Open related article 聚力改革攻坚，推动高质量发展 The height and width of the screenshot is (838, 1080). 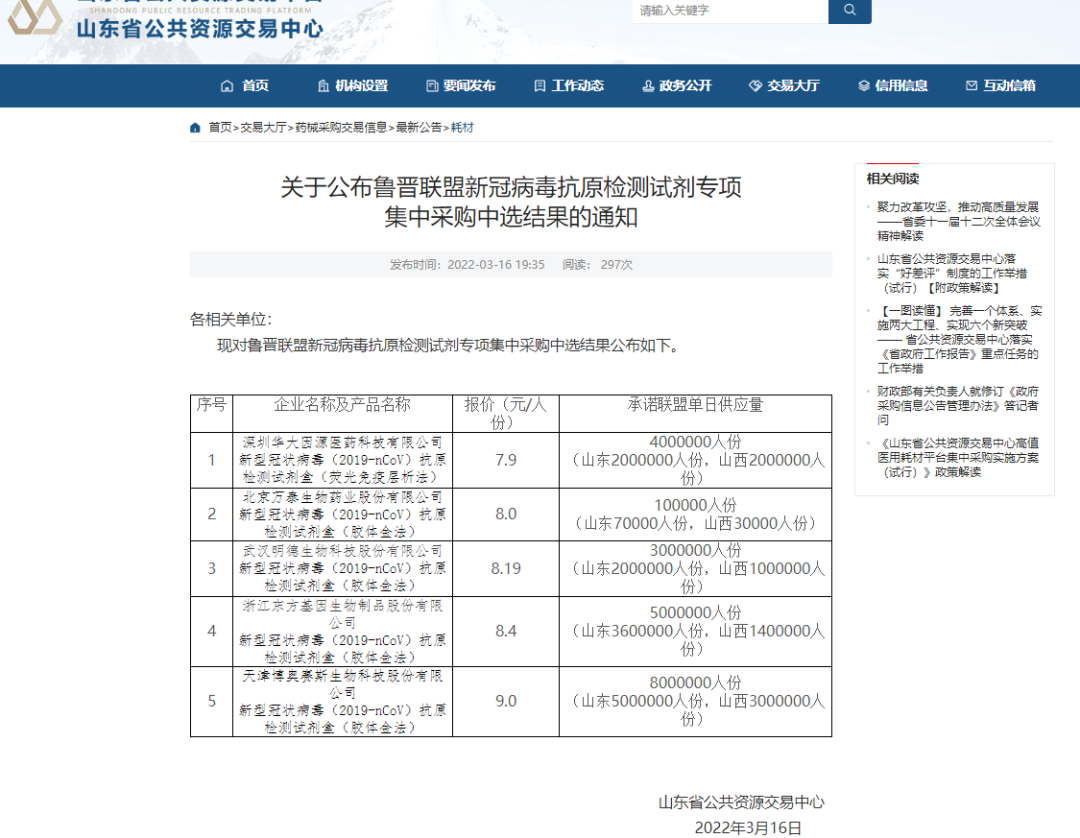point(958,221)
